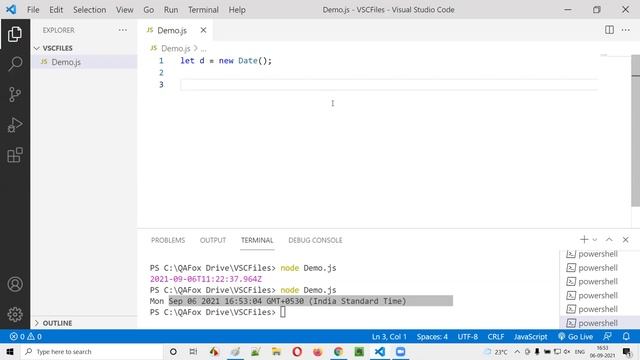
Task: Click in editor line 3
Action: click(388, 84)
